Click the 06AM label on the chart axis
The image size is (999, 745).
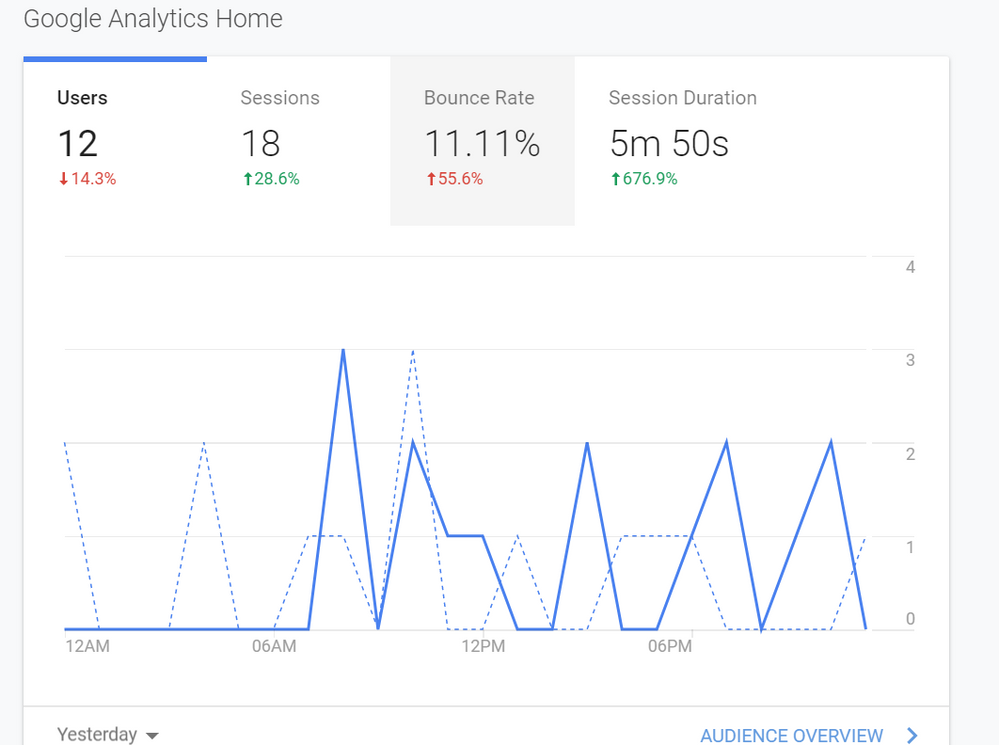[x=274, y=646]
